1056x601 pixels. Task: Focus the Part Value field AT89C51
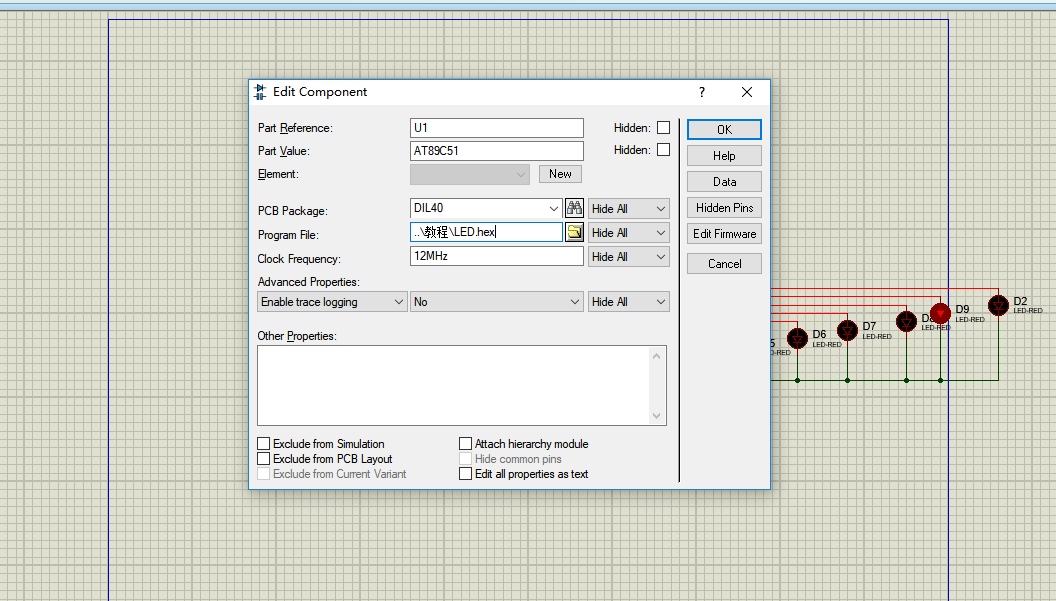pos(496,150)
